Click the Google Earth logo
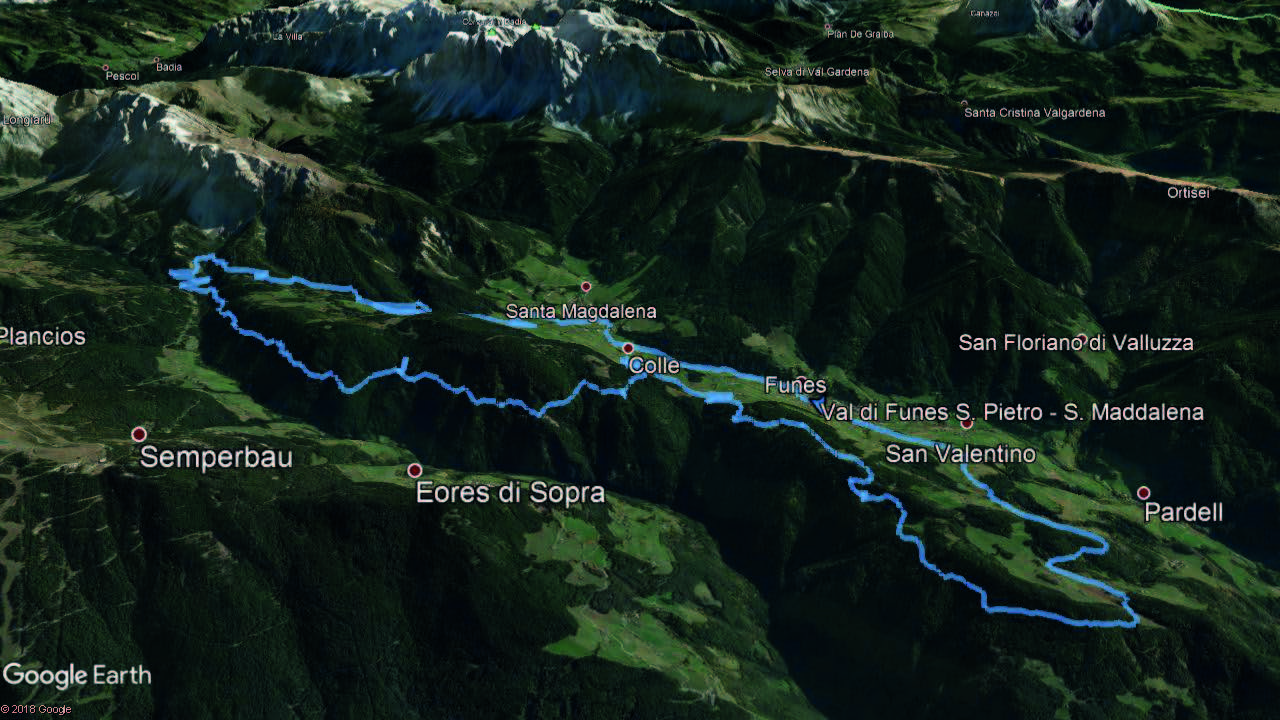Viewport: 1280px width, 720px height. (77, 676)
